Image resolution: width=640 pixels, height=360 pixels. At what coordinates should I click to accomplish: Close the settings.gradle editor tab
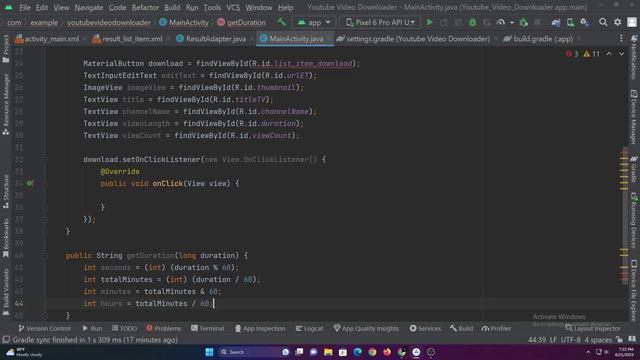[496, 39]
